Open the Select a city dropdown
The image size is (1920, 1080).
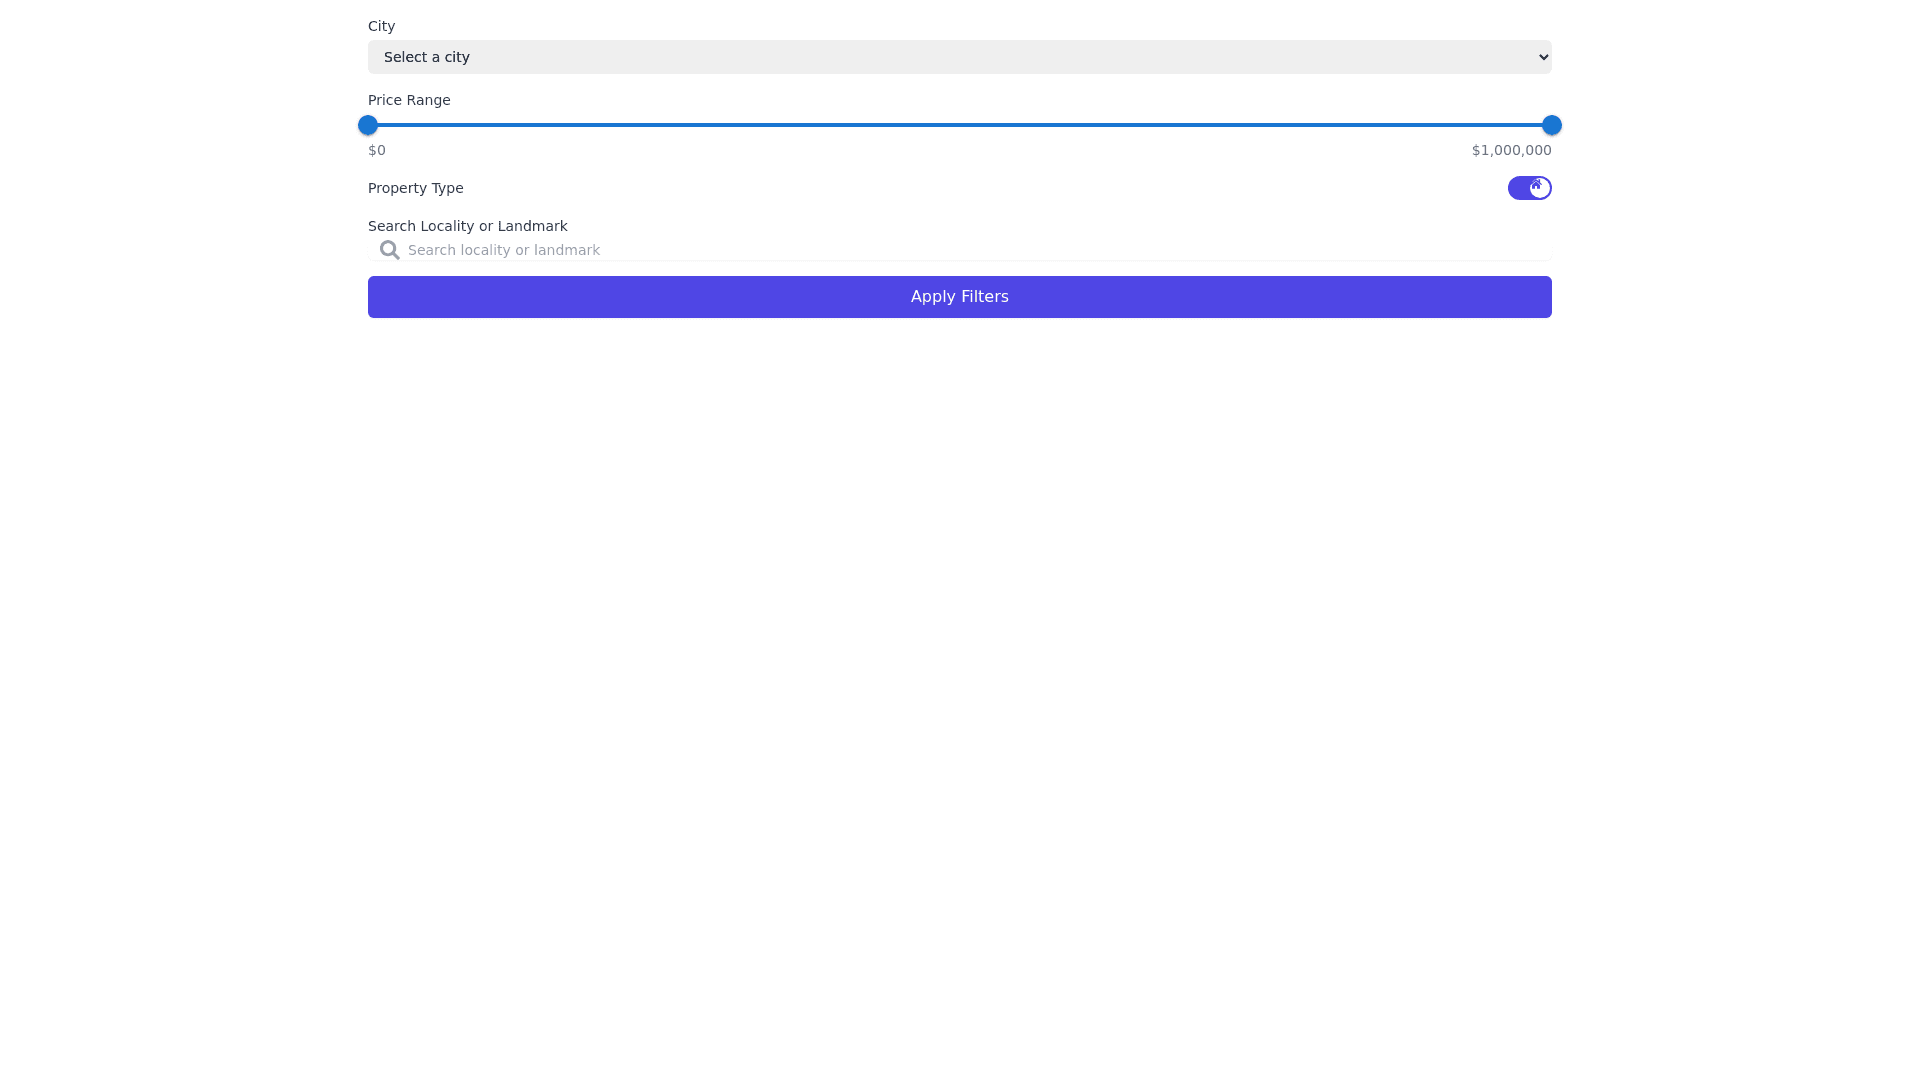[x=958, y=57]
